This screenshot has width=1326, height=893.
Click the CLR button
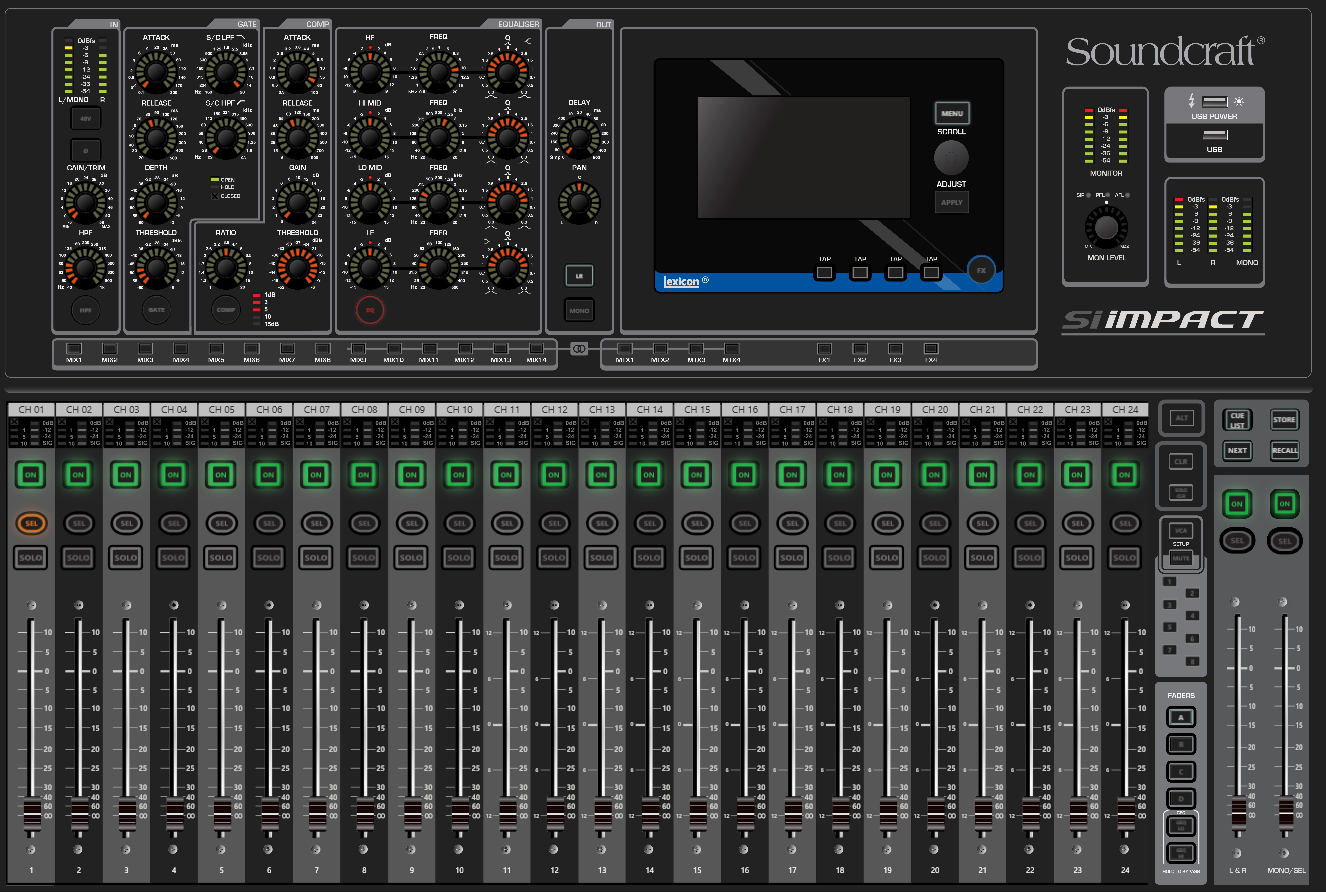(x=1183, y=462)
